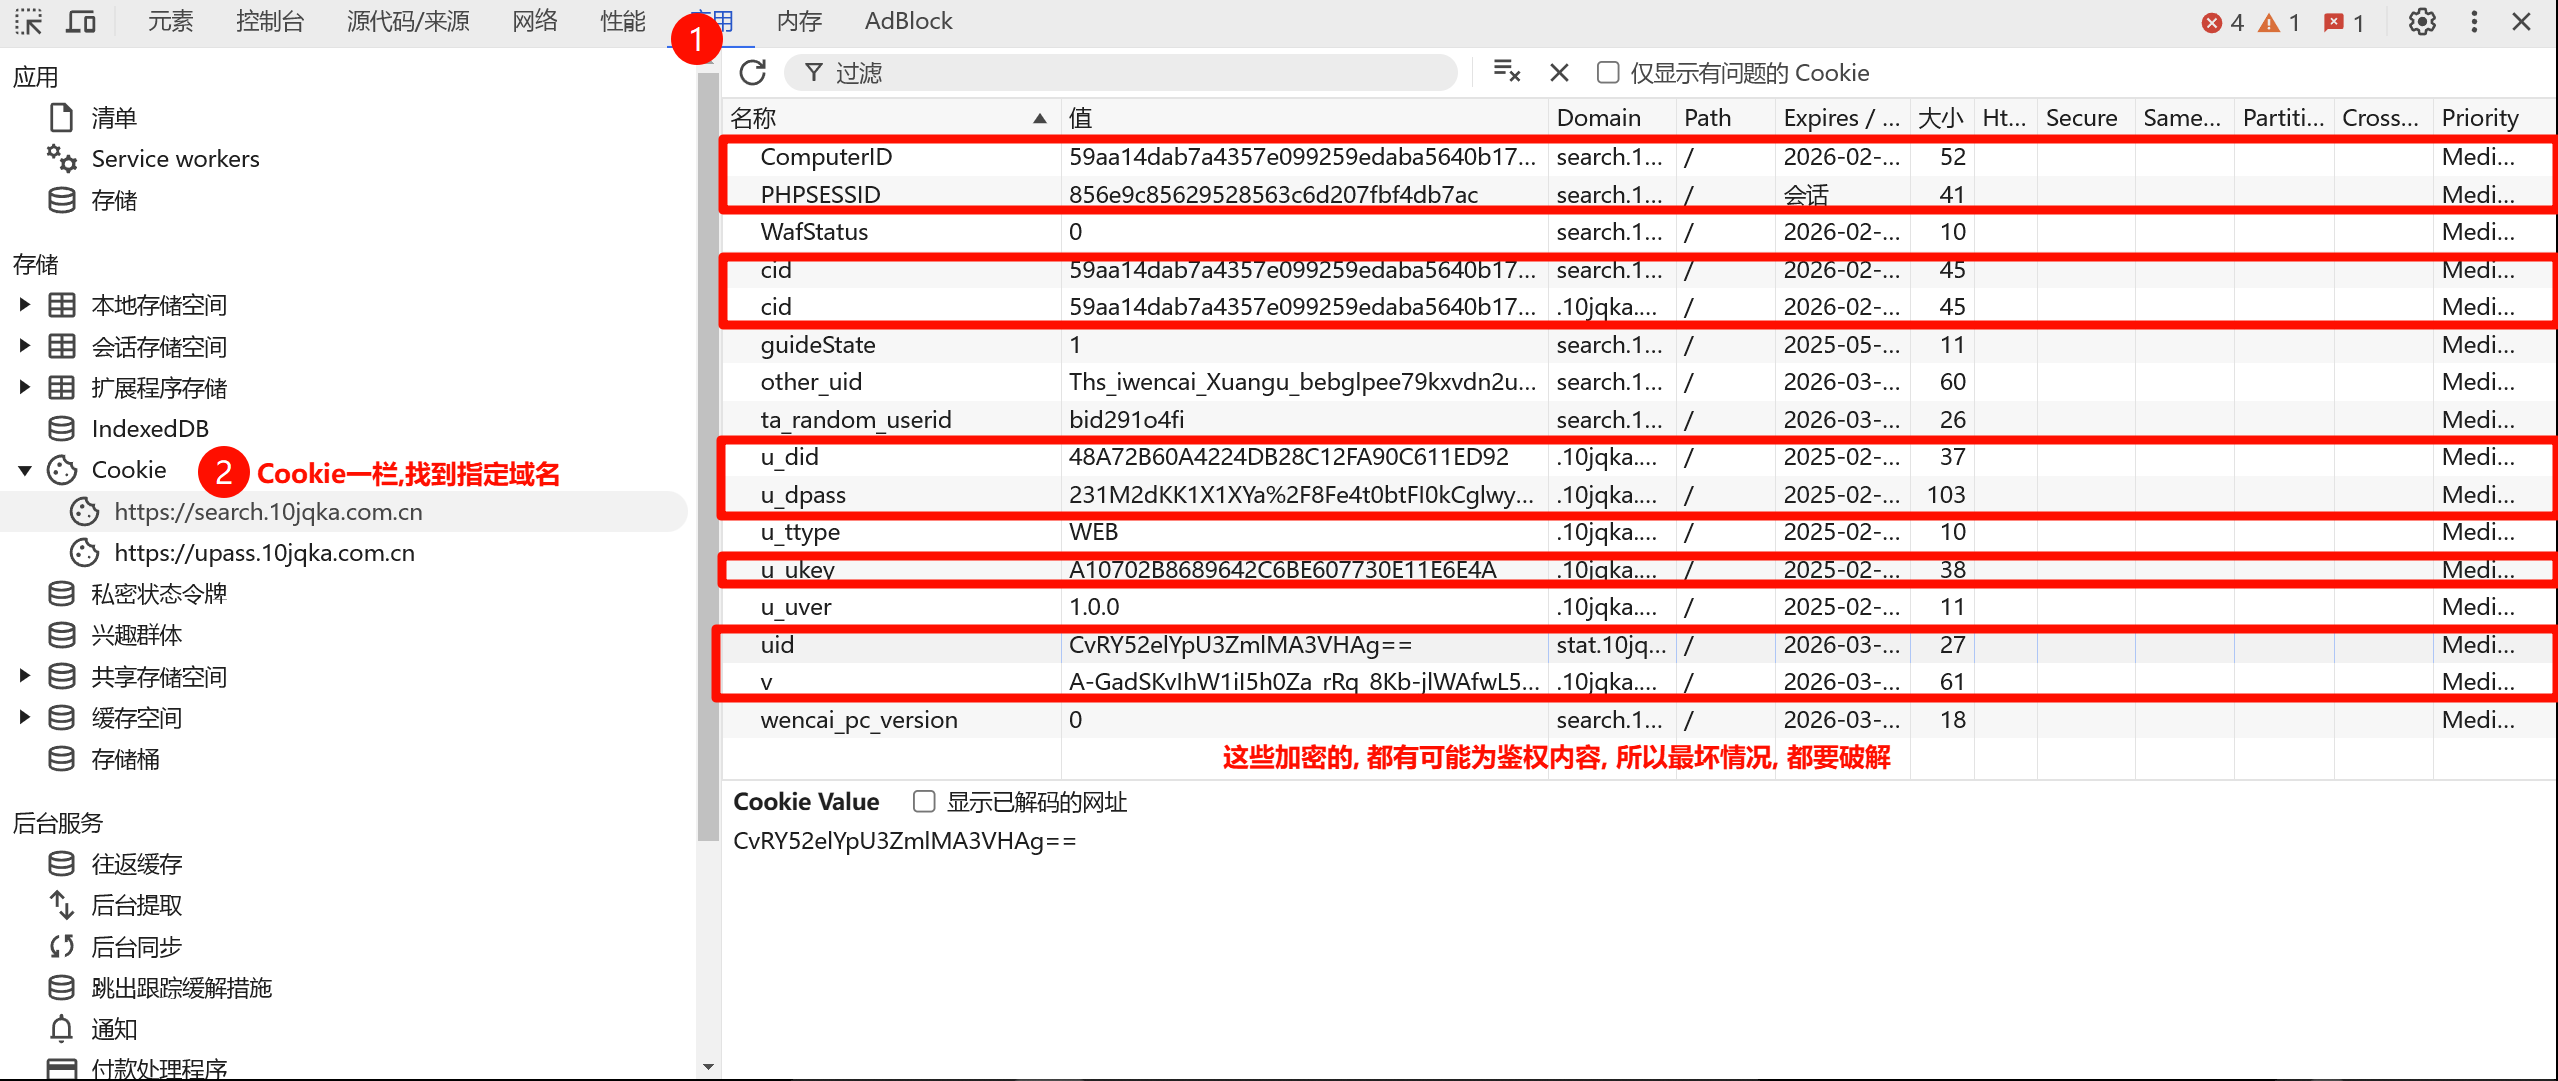
Task: Expand the 本地存储空间 tree node
Action: coord(25,305)
